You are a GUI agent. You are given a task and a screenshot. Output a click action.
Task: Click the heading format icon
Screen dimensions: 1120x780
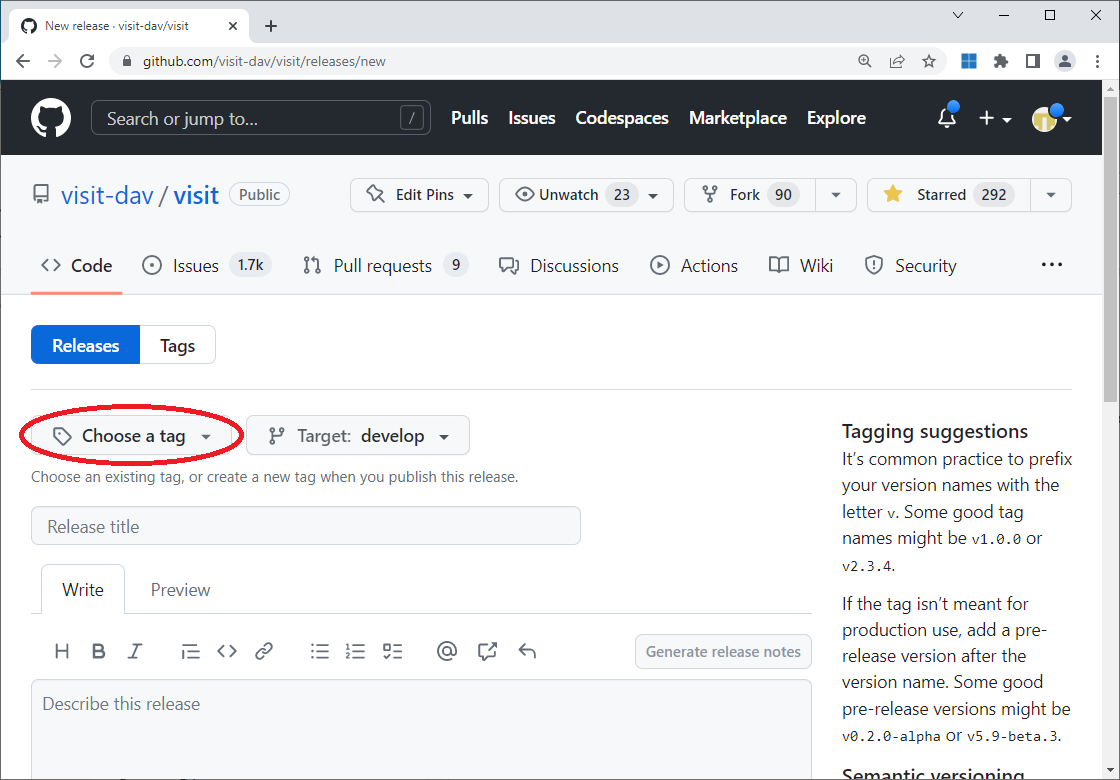[62, 651]
